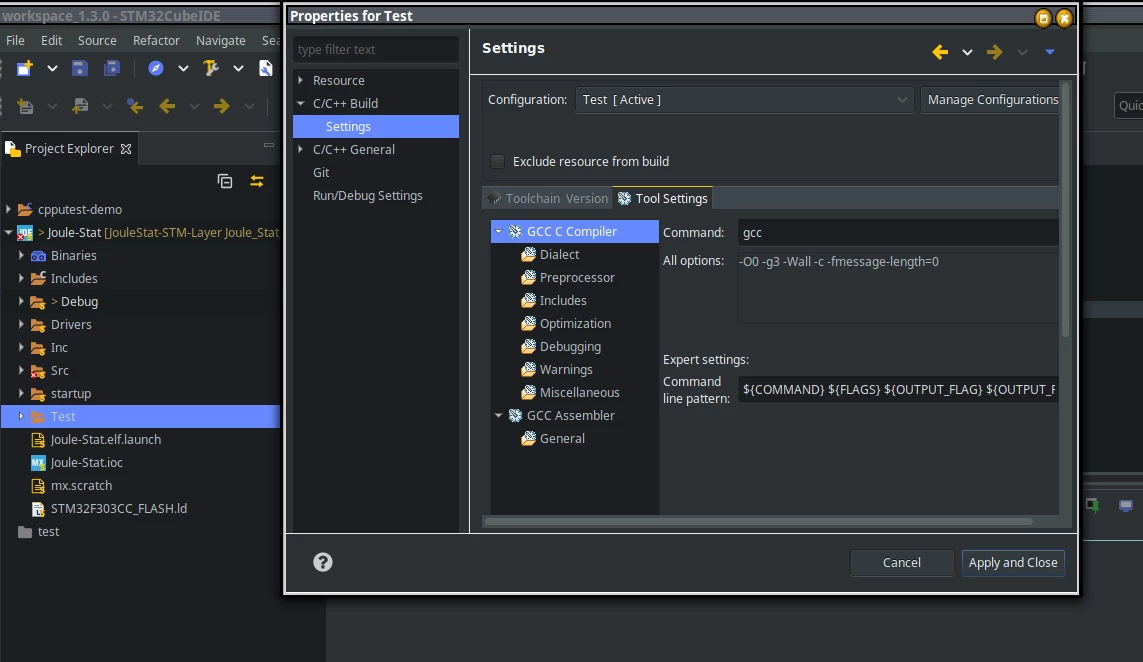The height and width of the screenshot is (662, 1143).
Task: Click the Apply and Close button
Action: pos(1013,563)
